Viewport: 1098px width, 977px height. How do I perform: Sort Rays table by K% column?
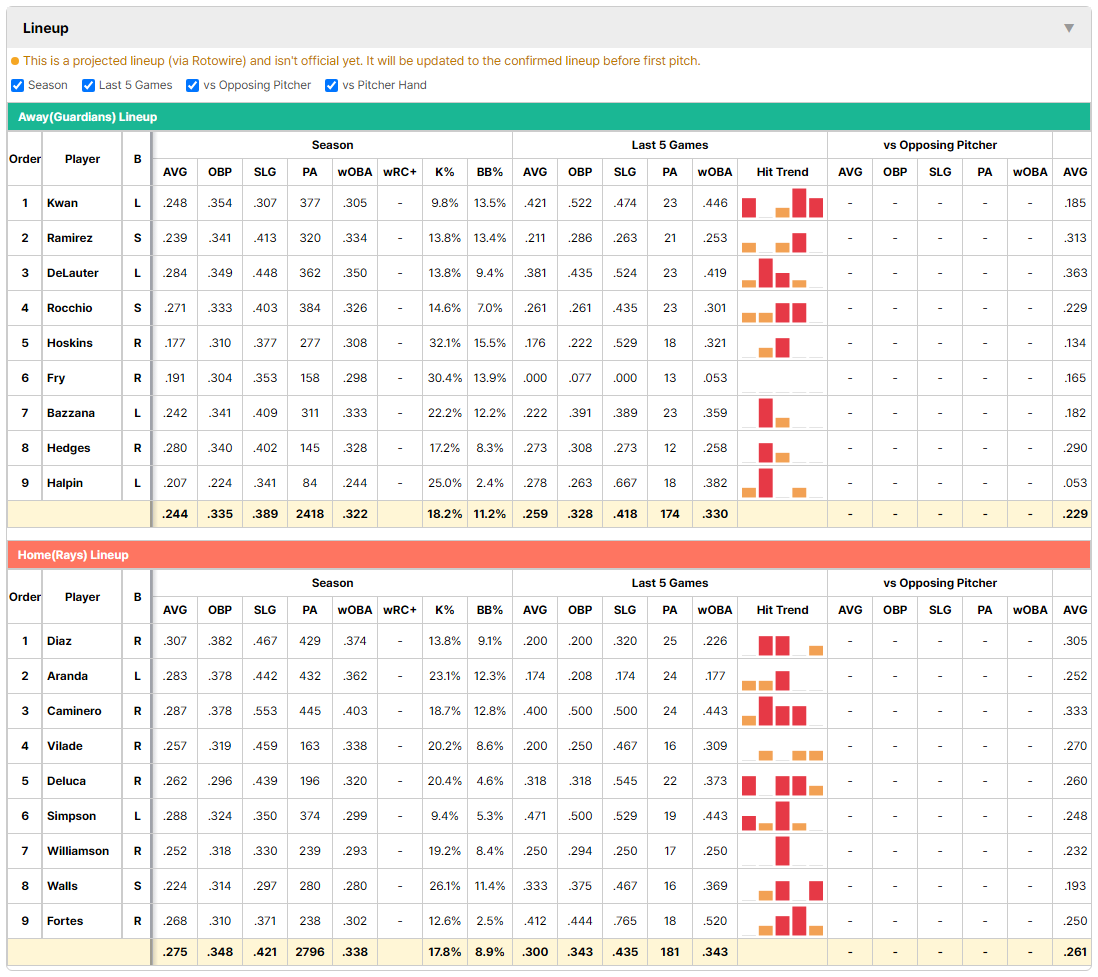(445, 610)
